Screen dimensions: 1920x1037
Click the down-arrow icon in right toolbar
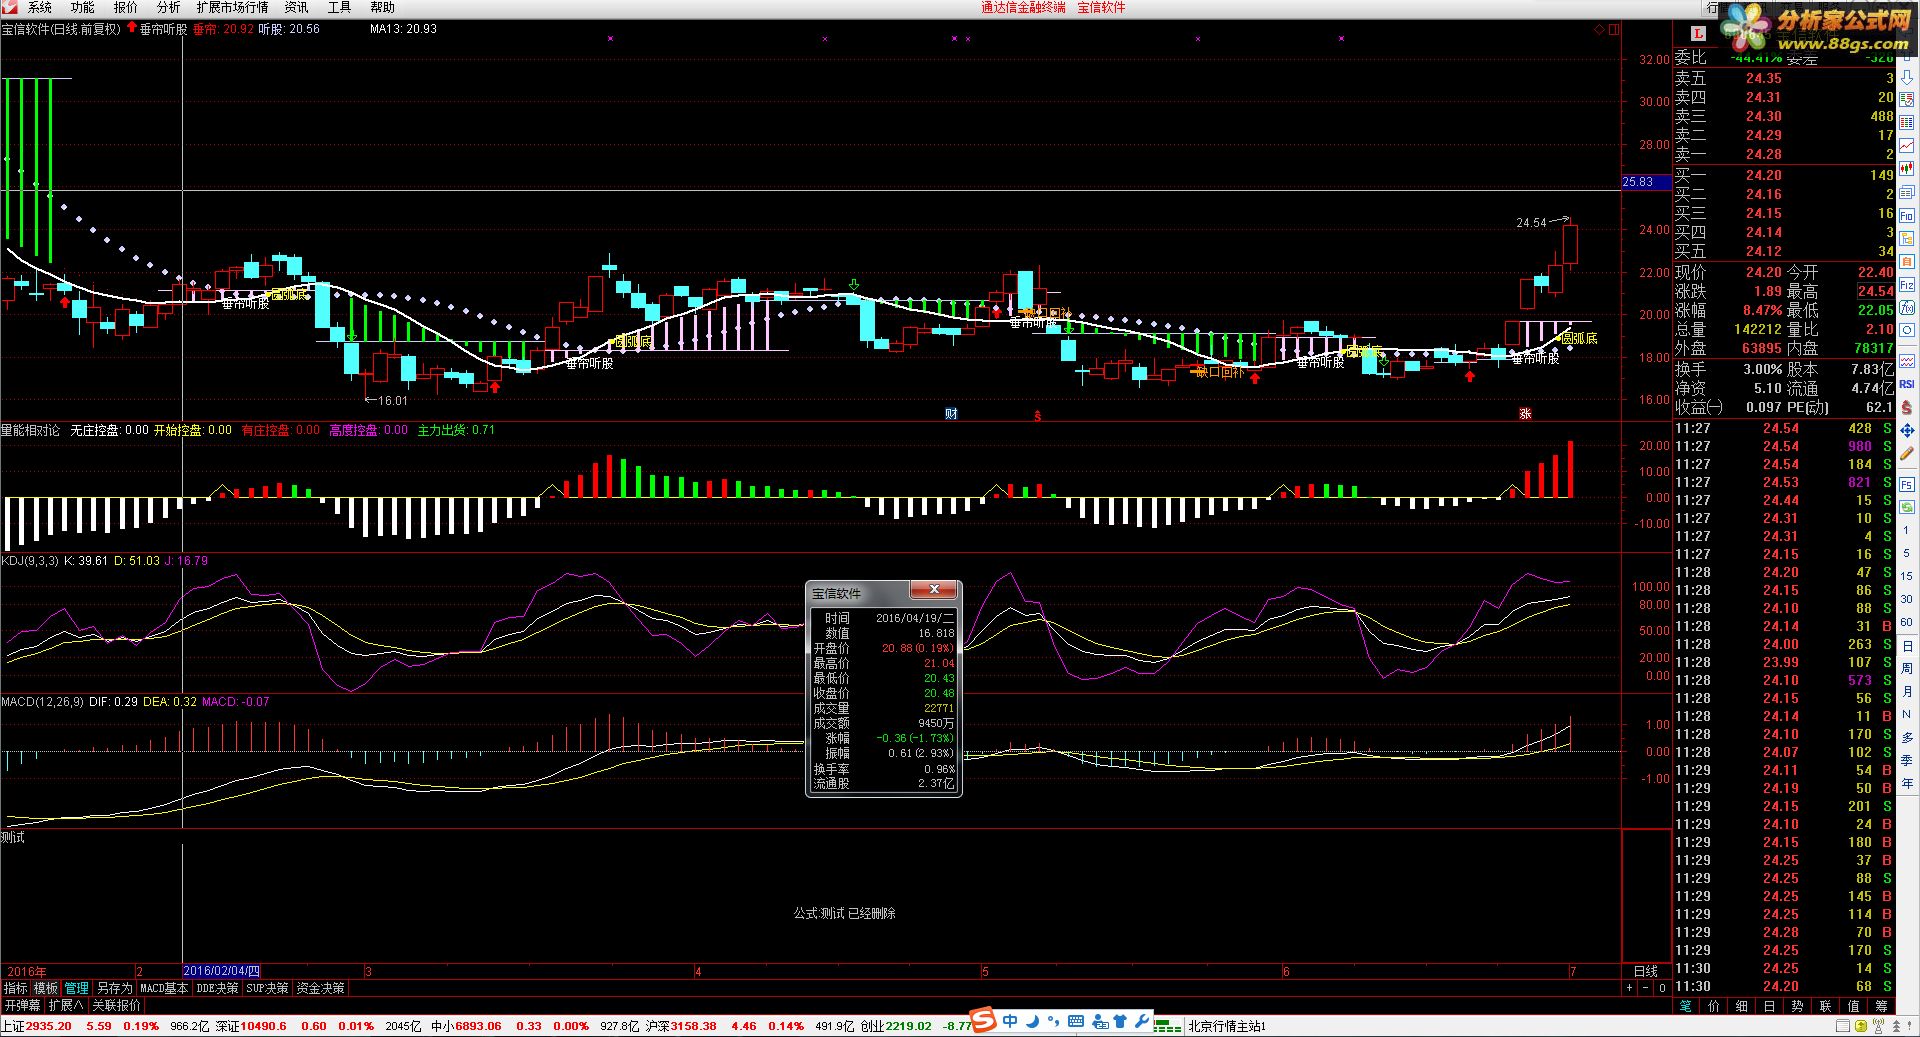coord(1907,78)
